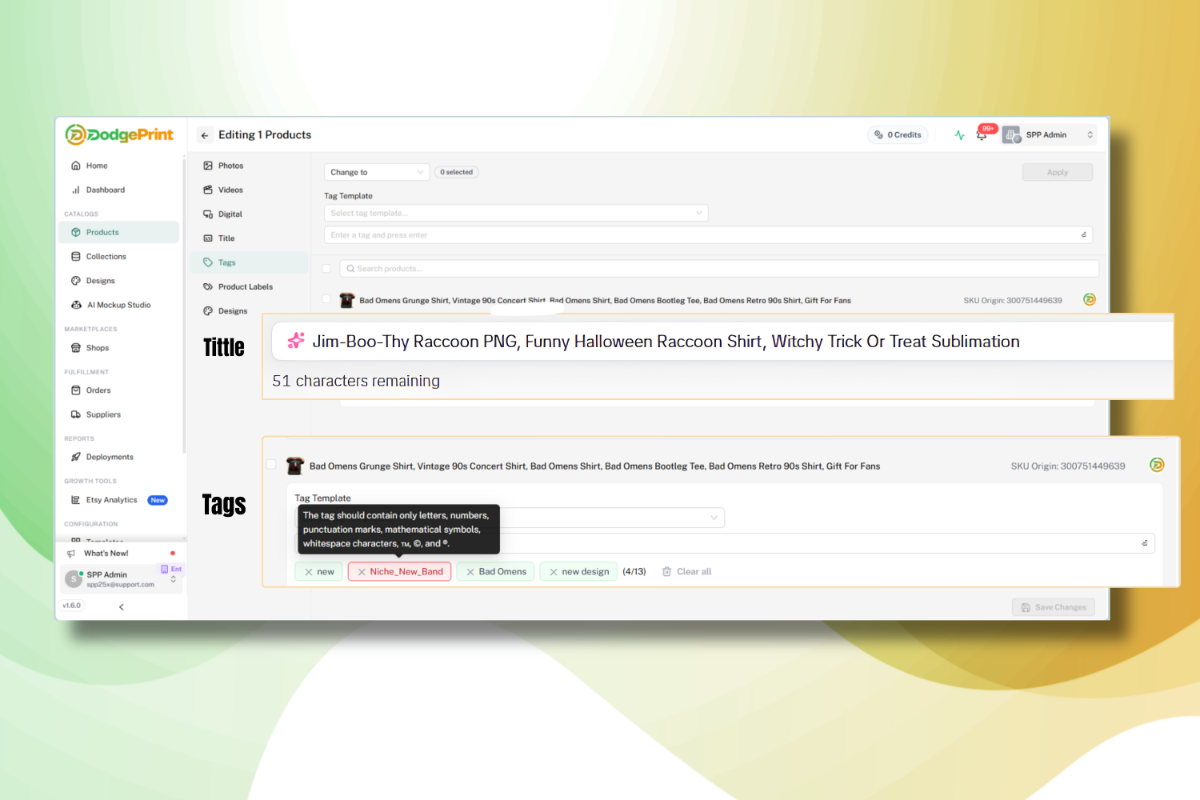The image size is (1200, 800).
Task: Go back using the arrow beside Editing 1 Products
Action: pyautogui.click(x=205, y=135)
